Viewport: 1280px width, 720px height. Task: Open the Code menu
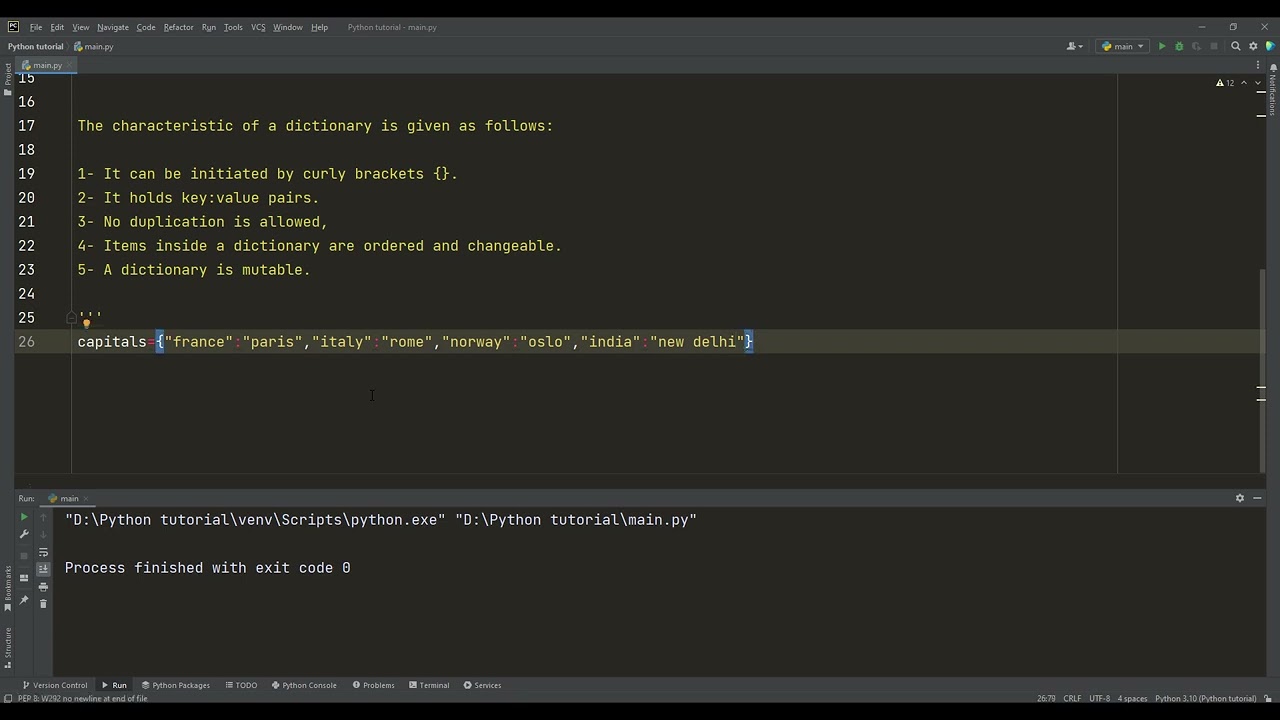point(146,27)
